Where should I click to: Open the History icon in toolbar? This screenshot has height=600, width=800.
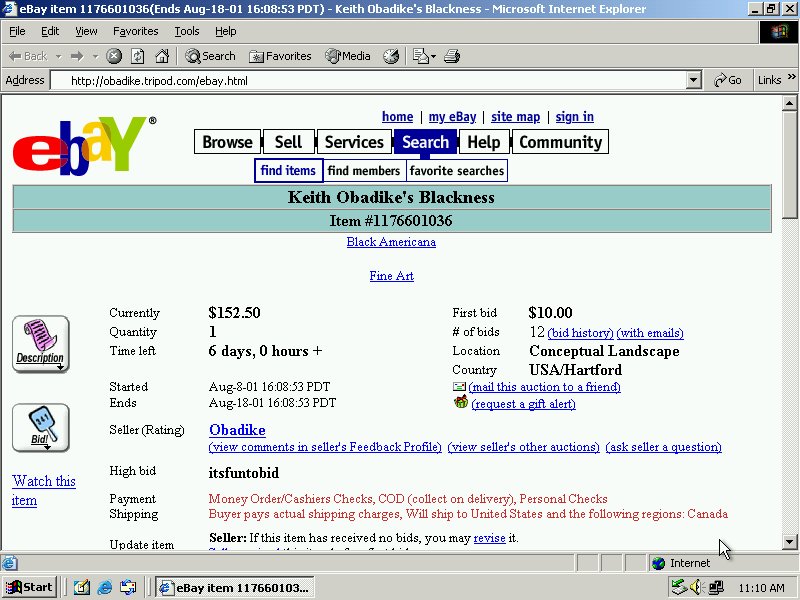(391, 56)
